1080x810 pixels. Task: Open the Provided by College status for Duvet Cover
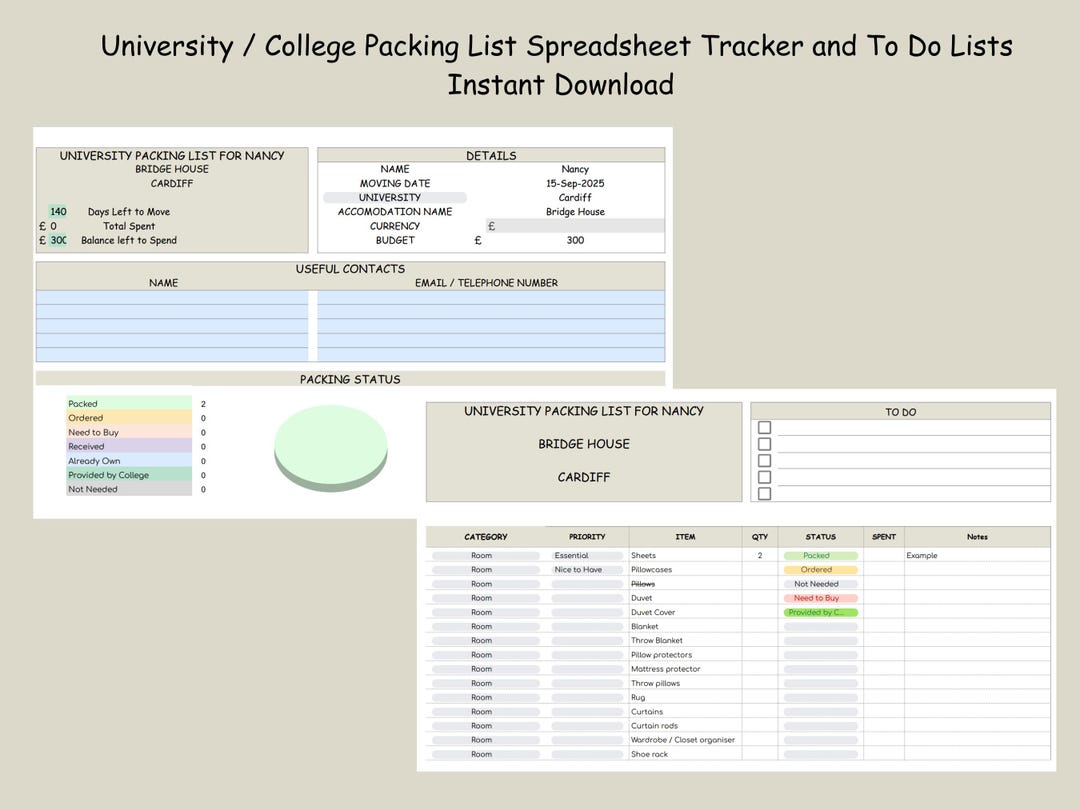(820, 612)
